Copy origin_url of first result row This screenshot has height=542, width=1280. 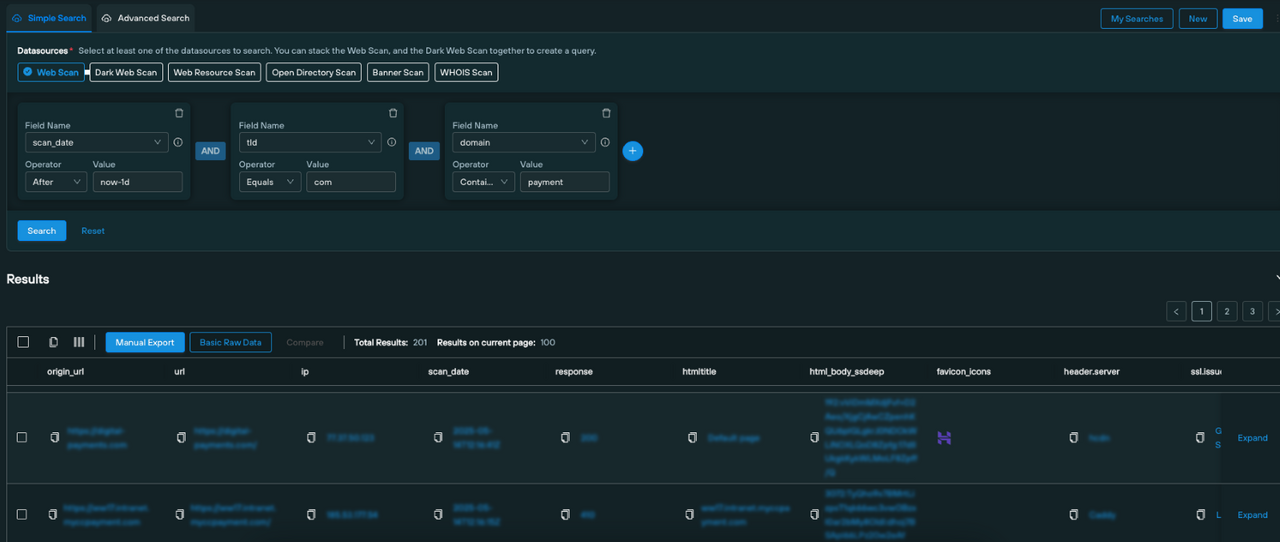pyautogui.click(x=54, y=437)
